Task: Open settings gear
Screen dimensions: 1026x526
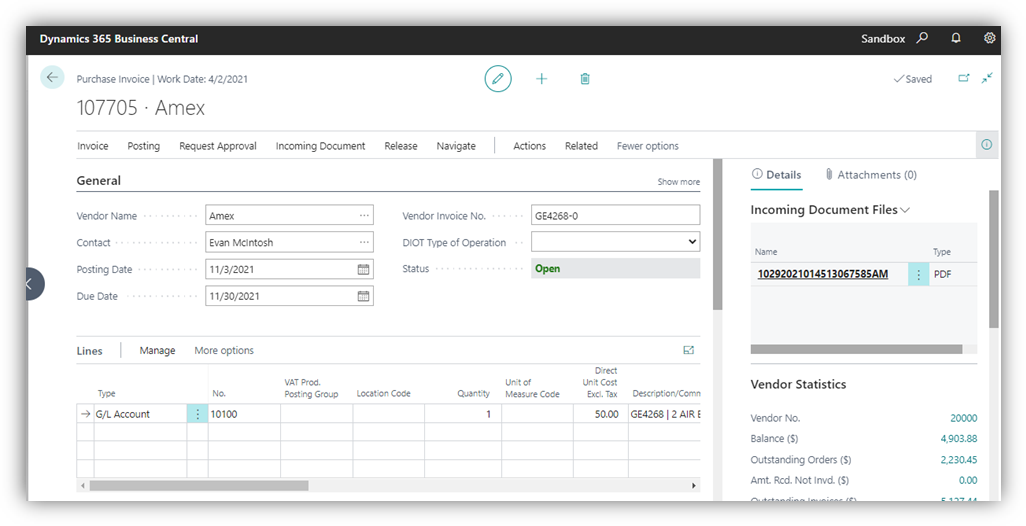Action: point(989,38)
